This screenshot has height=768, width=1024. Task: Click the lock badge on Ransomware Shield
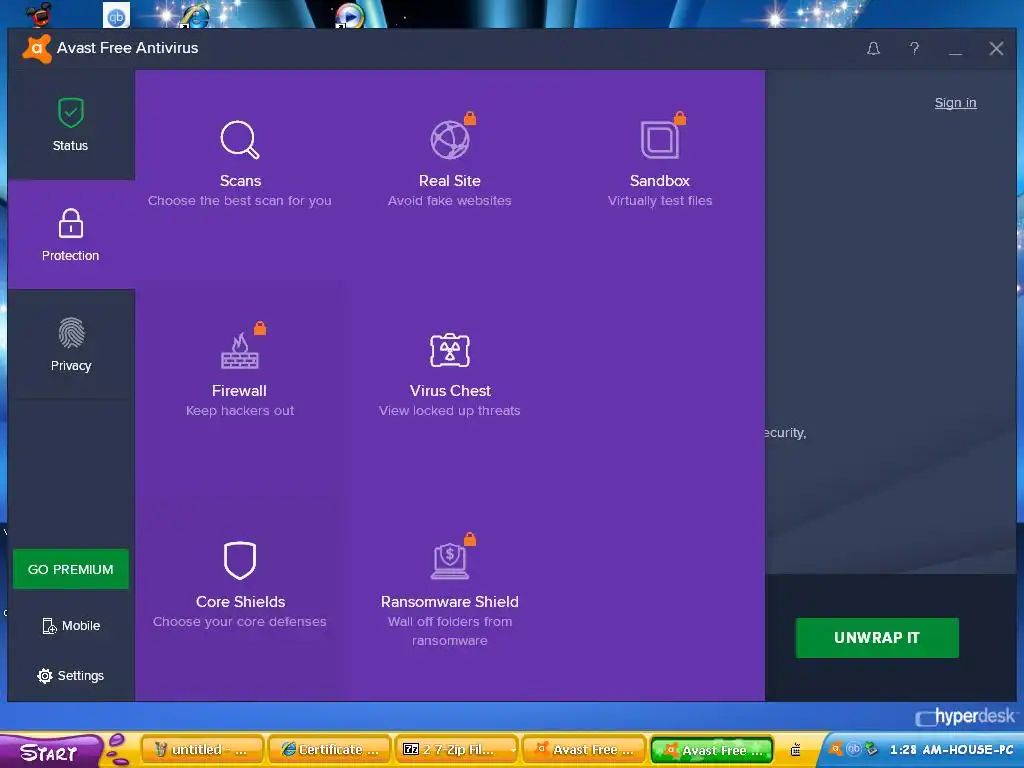(470, 539)
